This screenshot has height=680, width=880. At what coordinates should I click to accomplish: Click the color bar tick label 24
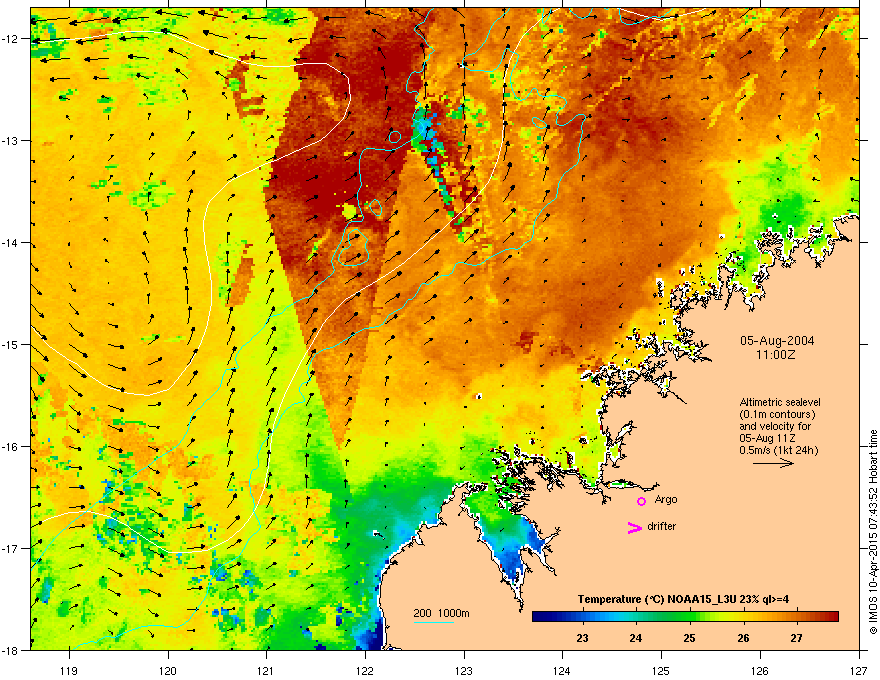[635, 638]
